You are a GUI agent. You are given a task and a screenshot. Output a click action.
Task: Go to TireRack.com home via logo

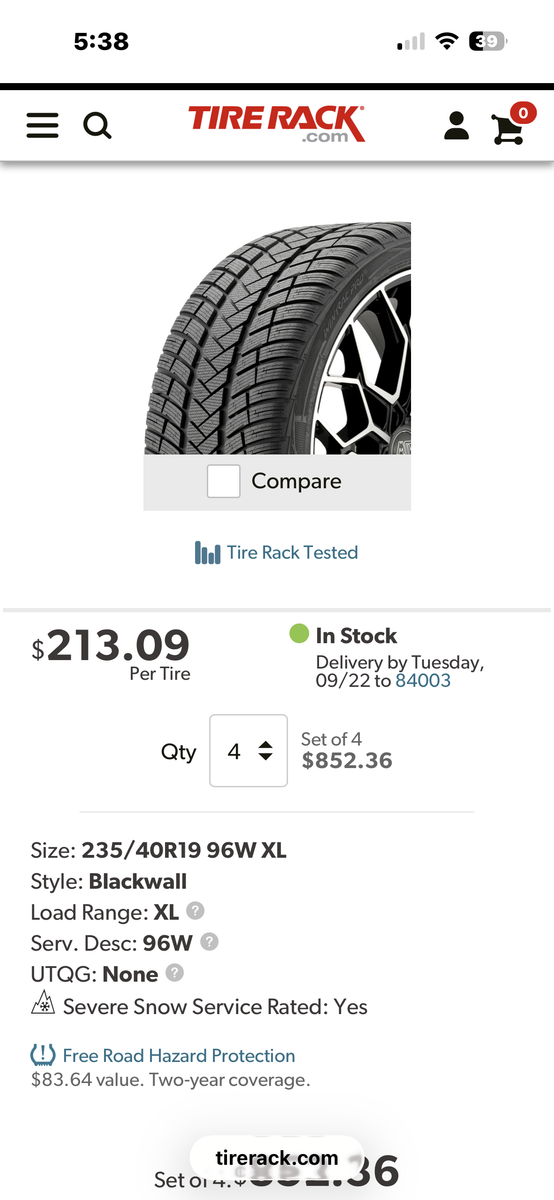[277, 124]
